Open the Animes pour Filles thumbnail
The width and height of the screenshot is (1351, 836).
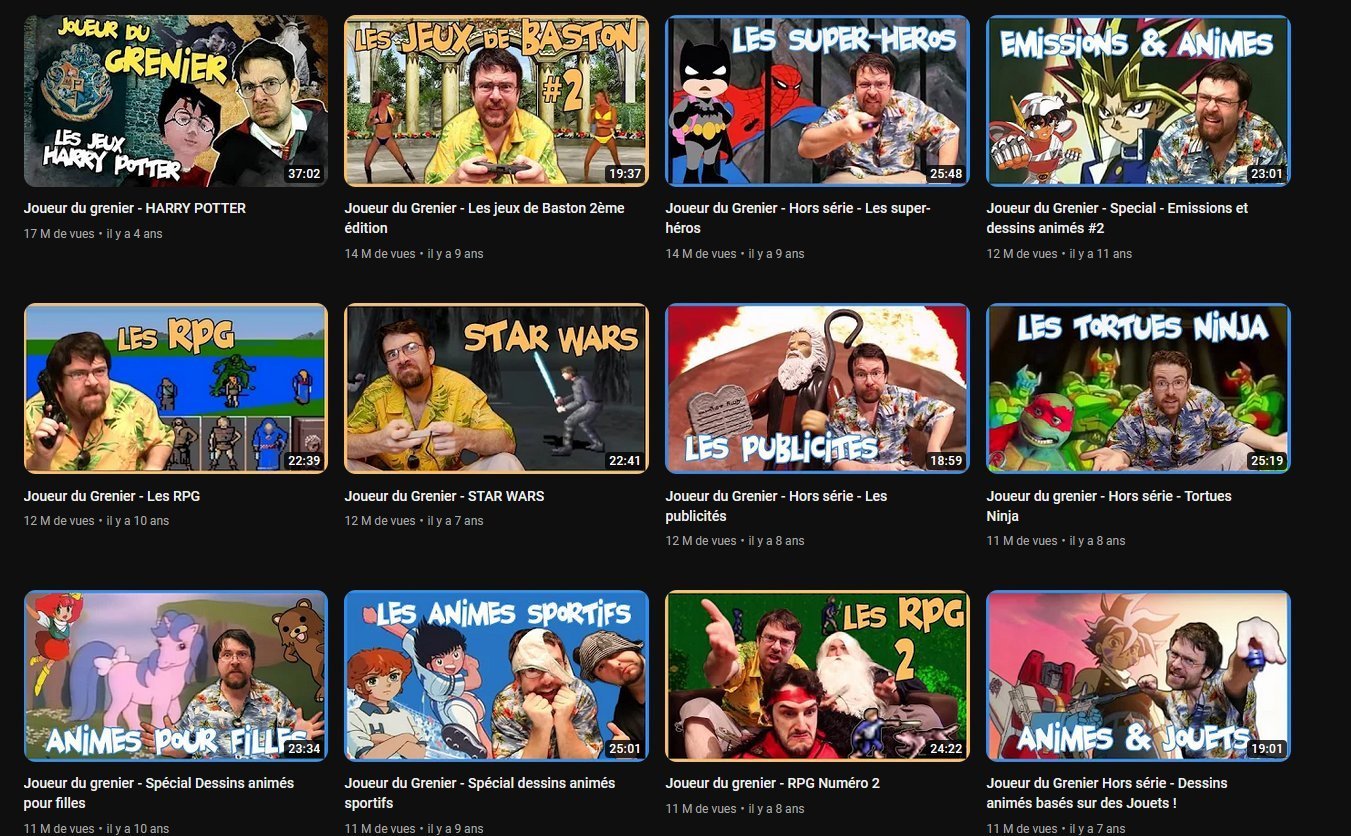point(176,676)
